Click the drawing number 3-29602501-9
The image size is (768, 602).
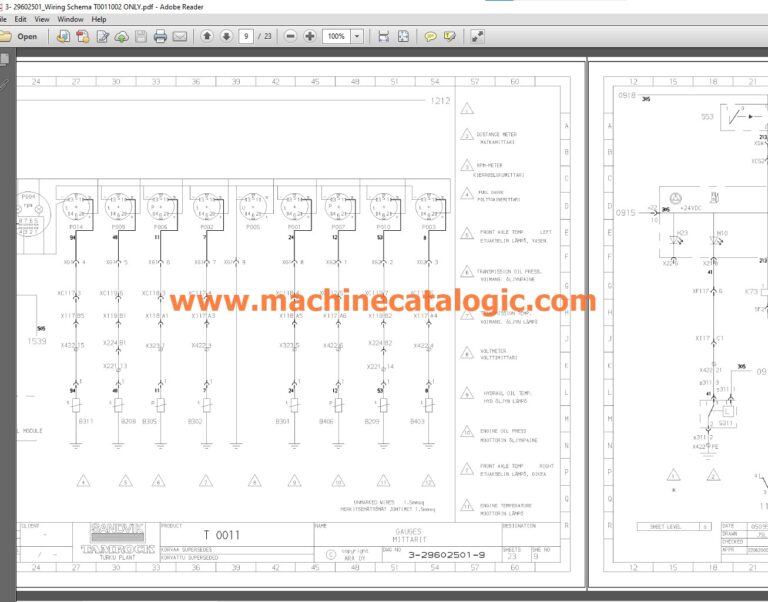coord(447,555)
